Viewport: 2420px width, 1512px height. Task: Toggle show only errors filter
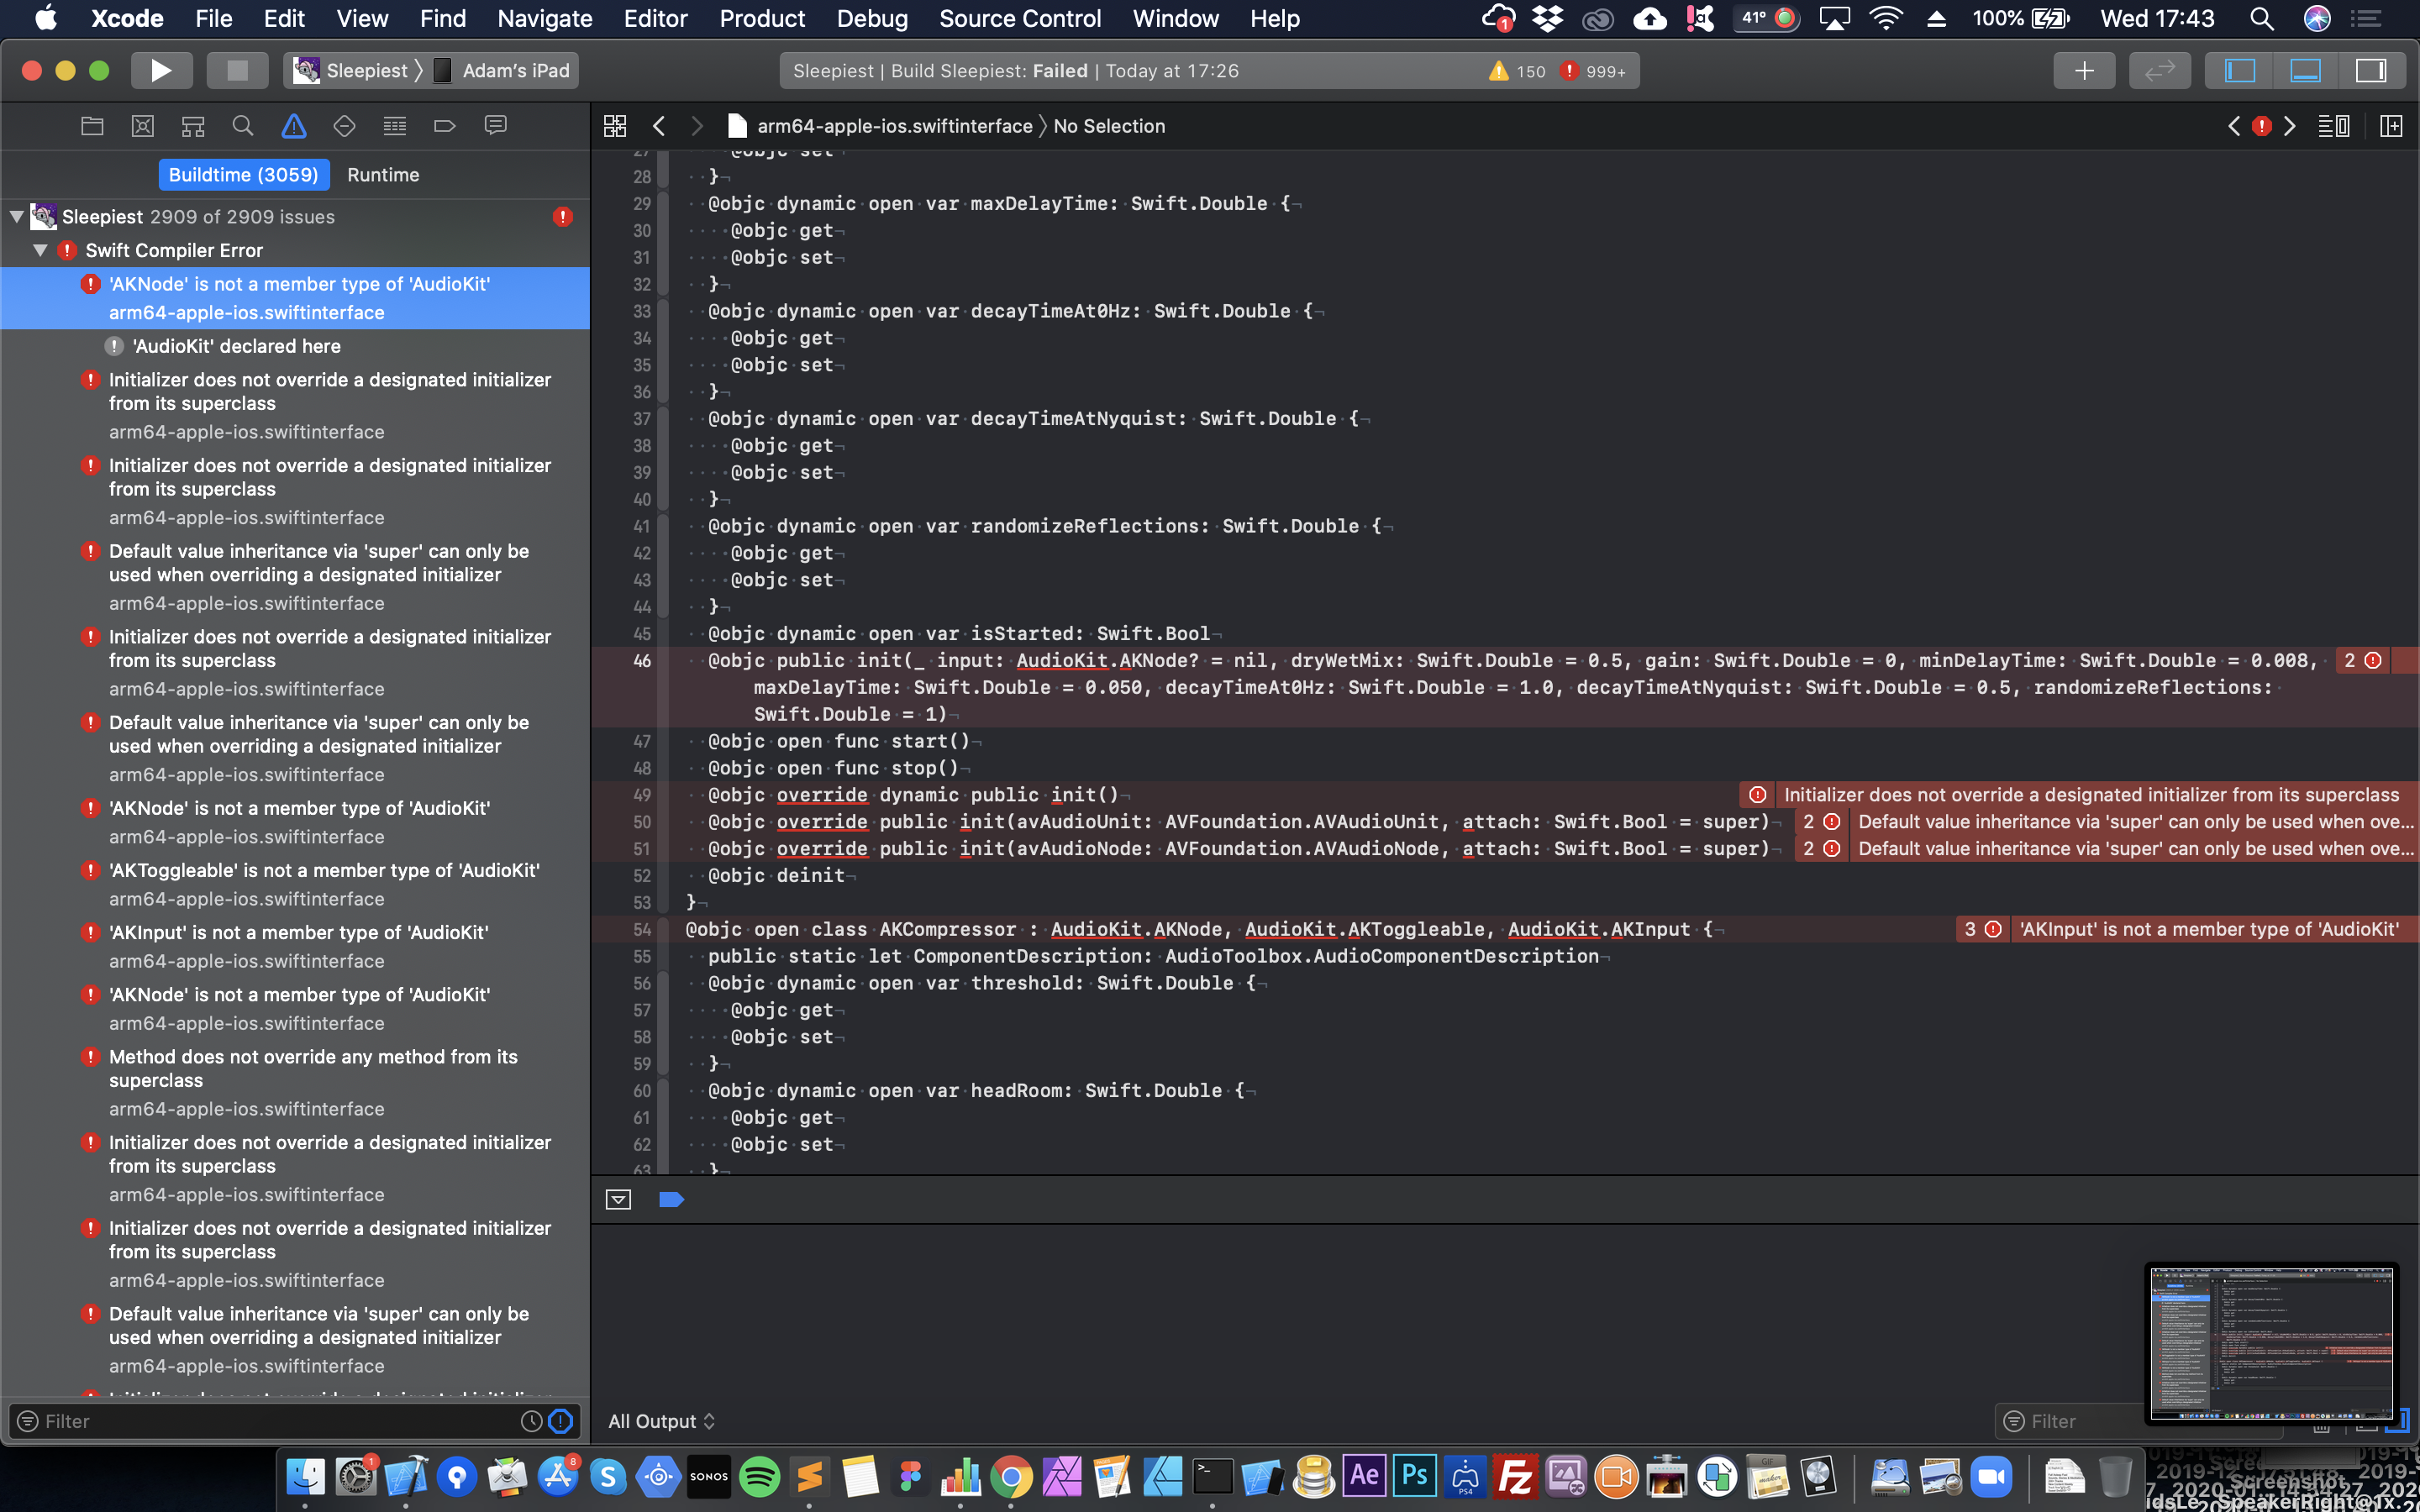561,1421
